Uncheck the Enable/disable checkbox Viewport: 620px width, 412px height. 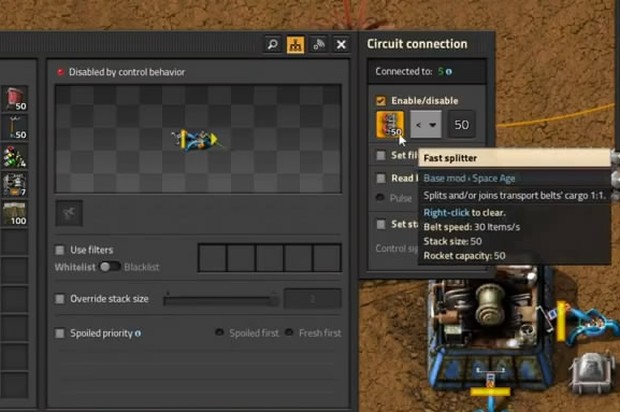coord(381,100)
